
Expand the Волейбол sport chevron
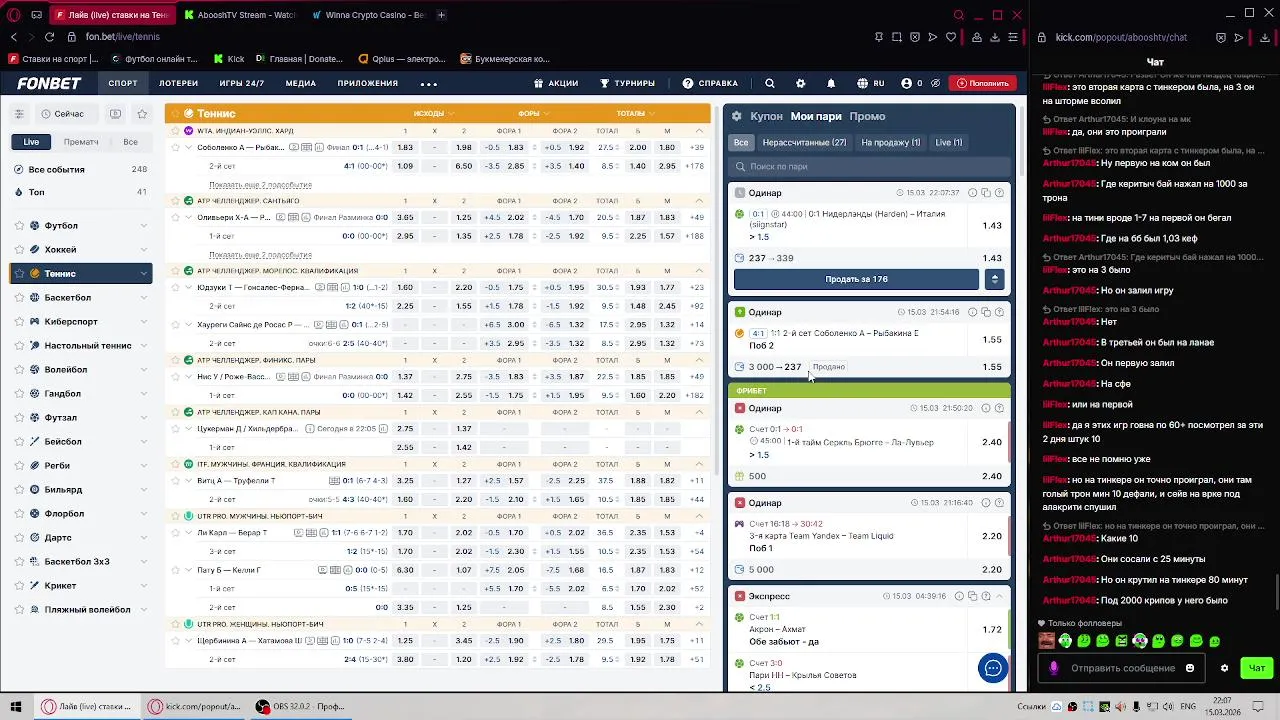pyautogui.click(x=143, y=369)
